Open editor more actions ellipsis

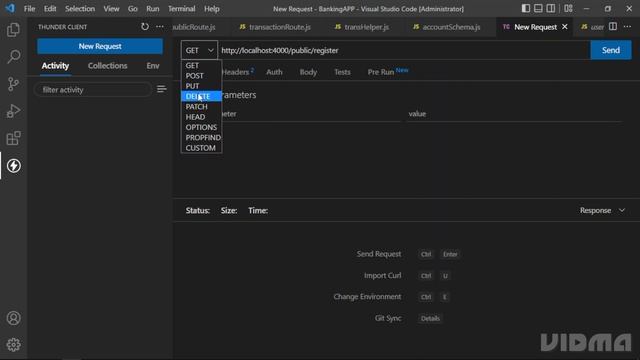pyautogui.click(x=627, y=27)
